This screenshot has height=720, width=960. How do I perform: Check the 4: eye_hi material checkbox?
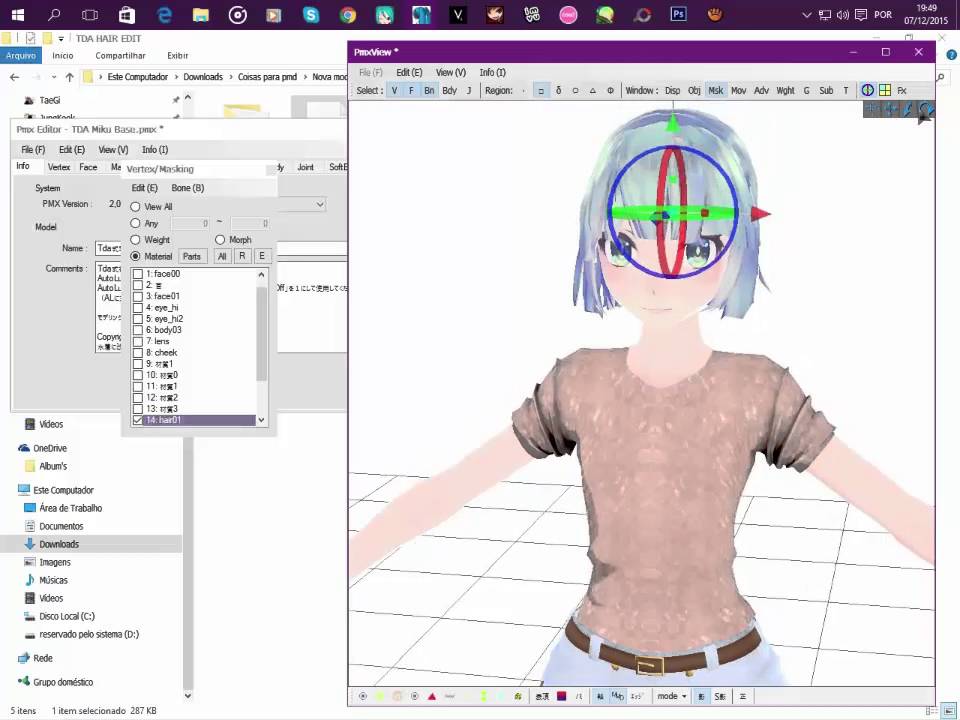click(x=138, y=308)
